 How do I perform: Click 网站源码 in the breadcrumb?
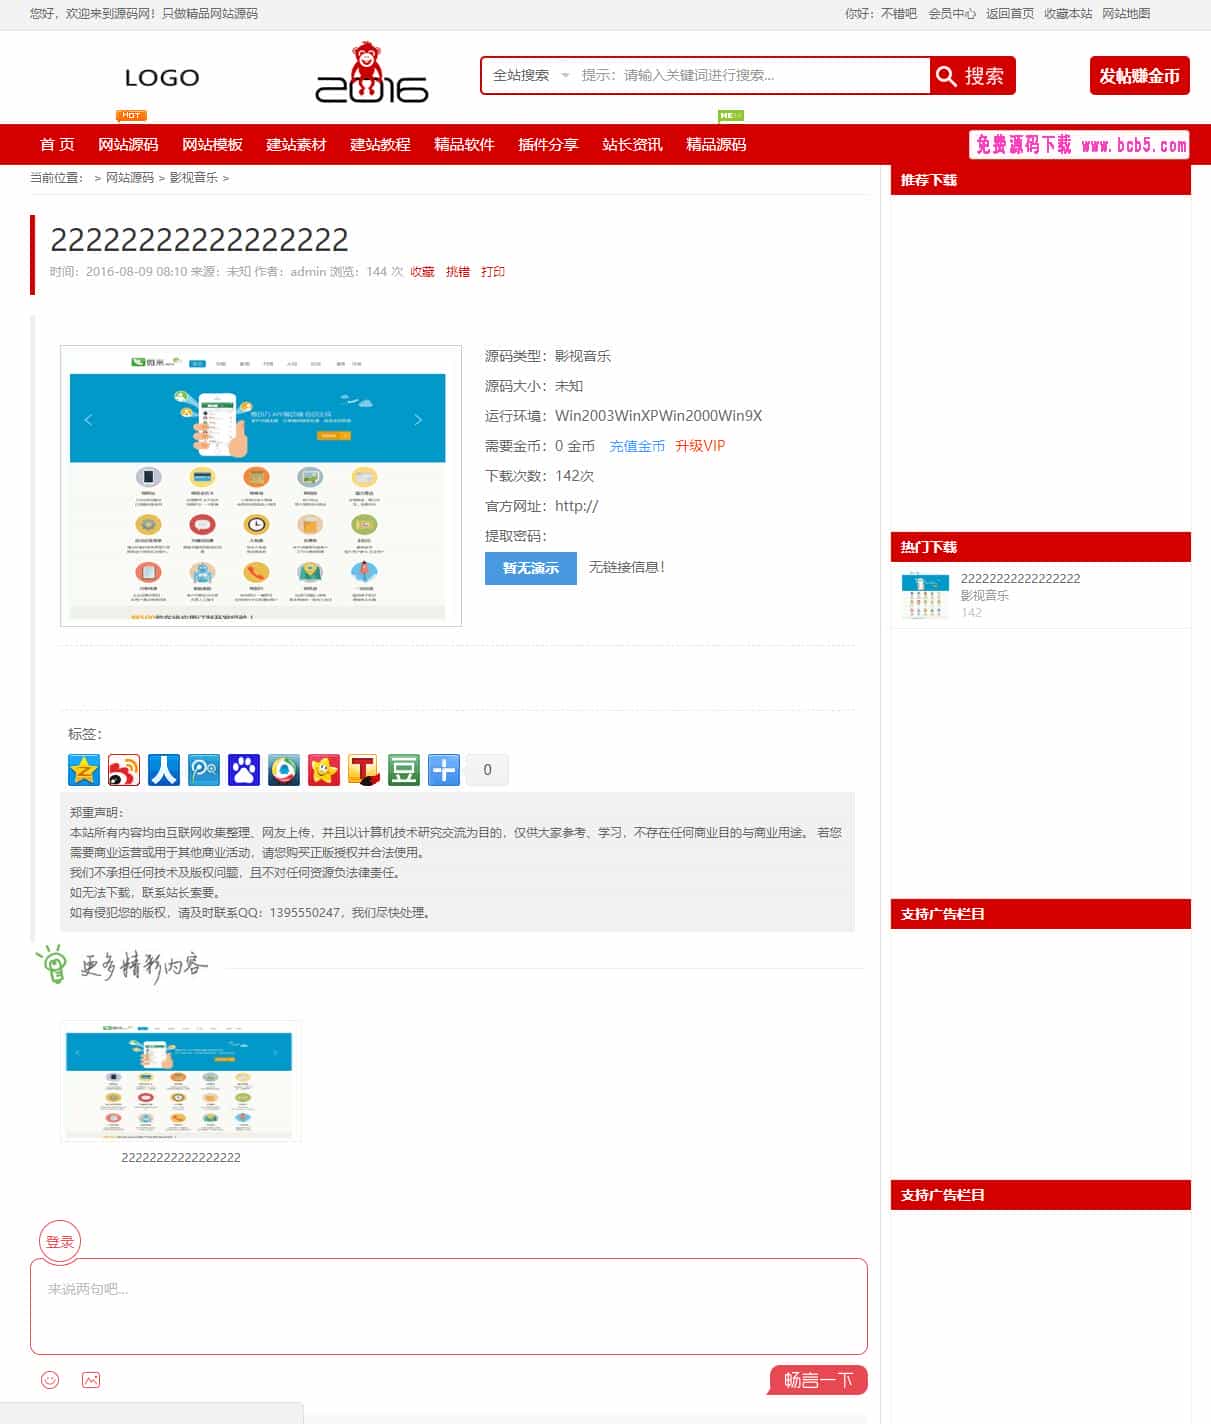click(130, 178)
